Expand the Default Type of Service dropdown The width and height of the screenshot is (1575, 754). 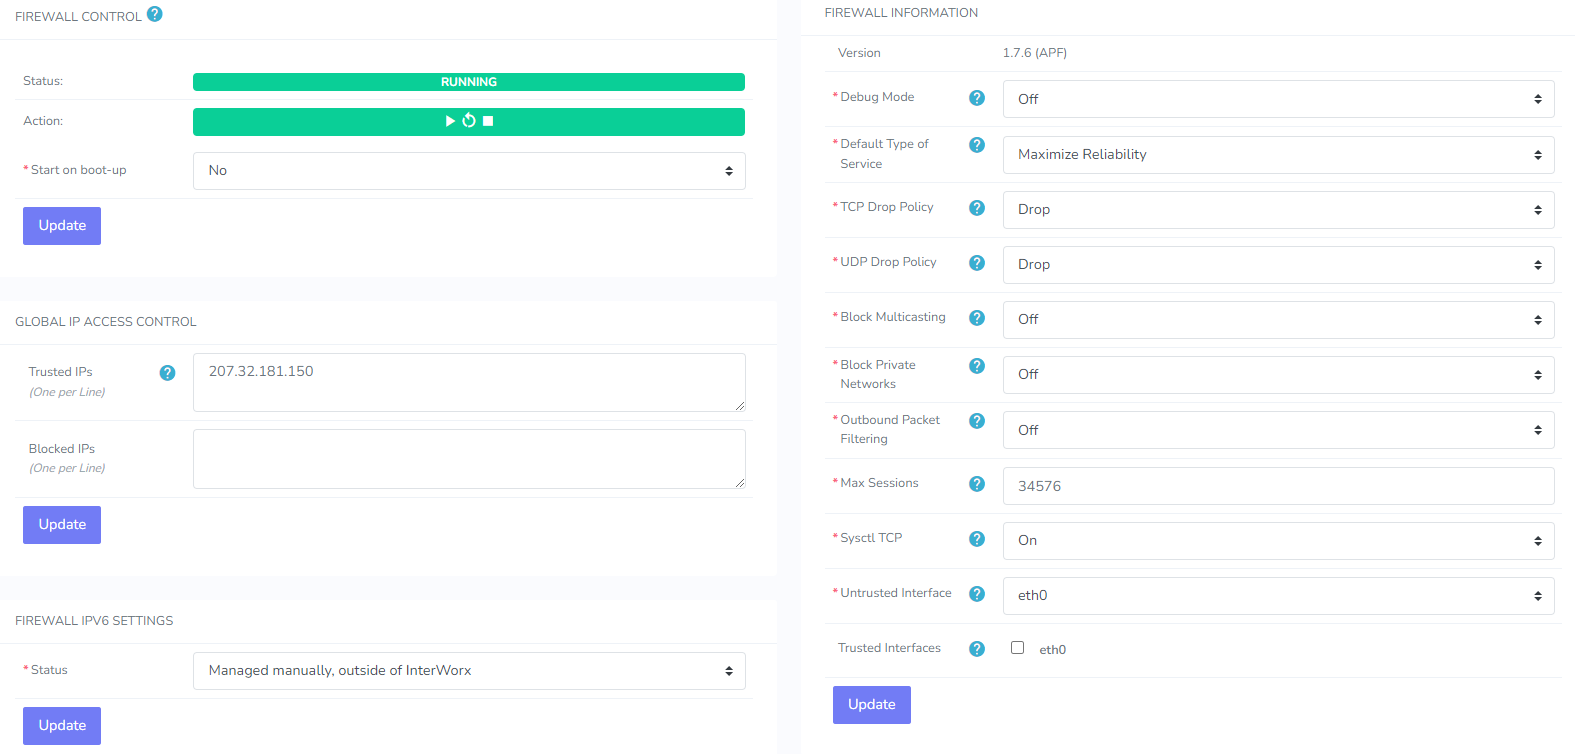(1278, 155)
